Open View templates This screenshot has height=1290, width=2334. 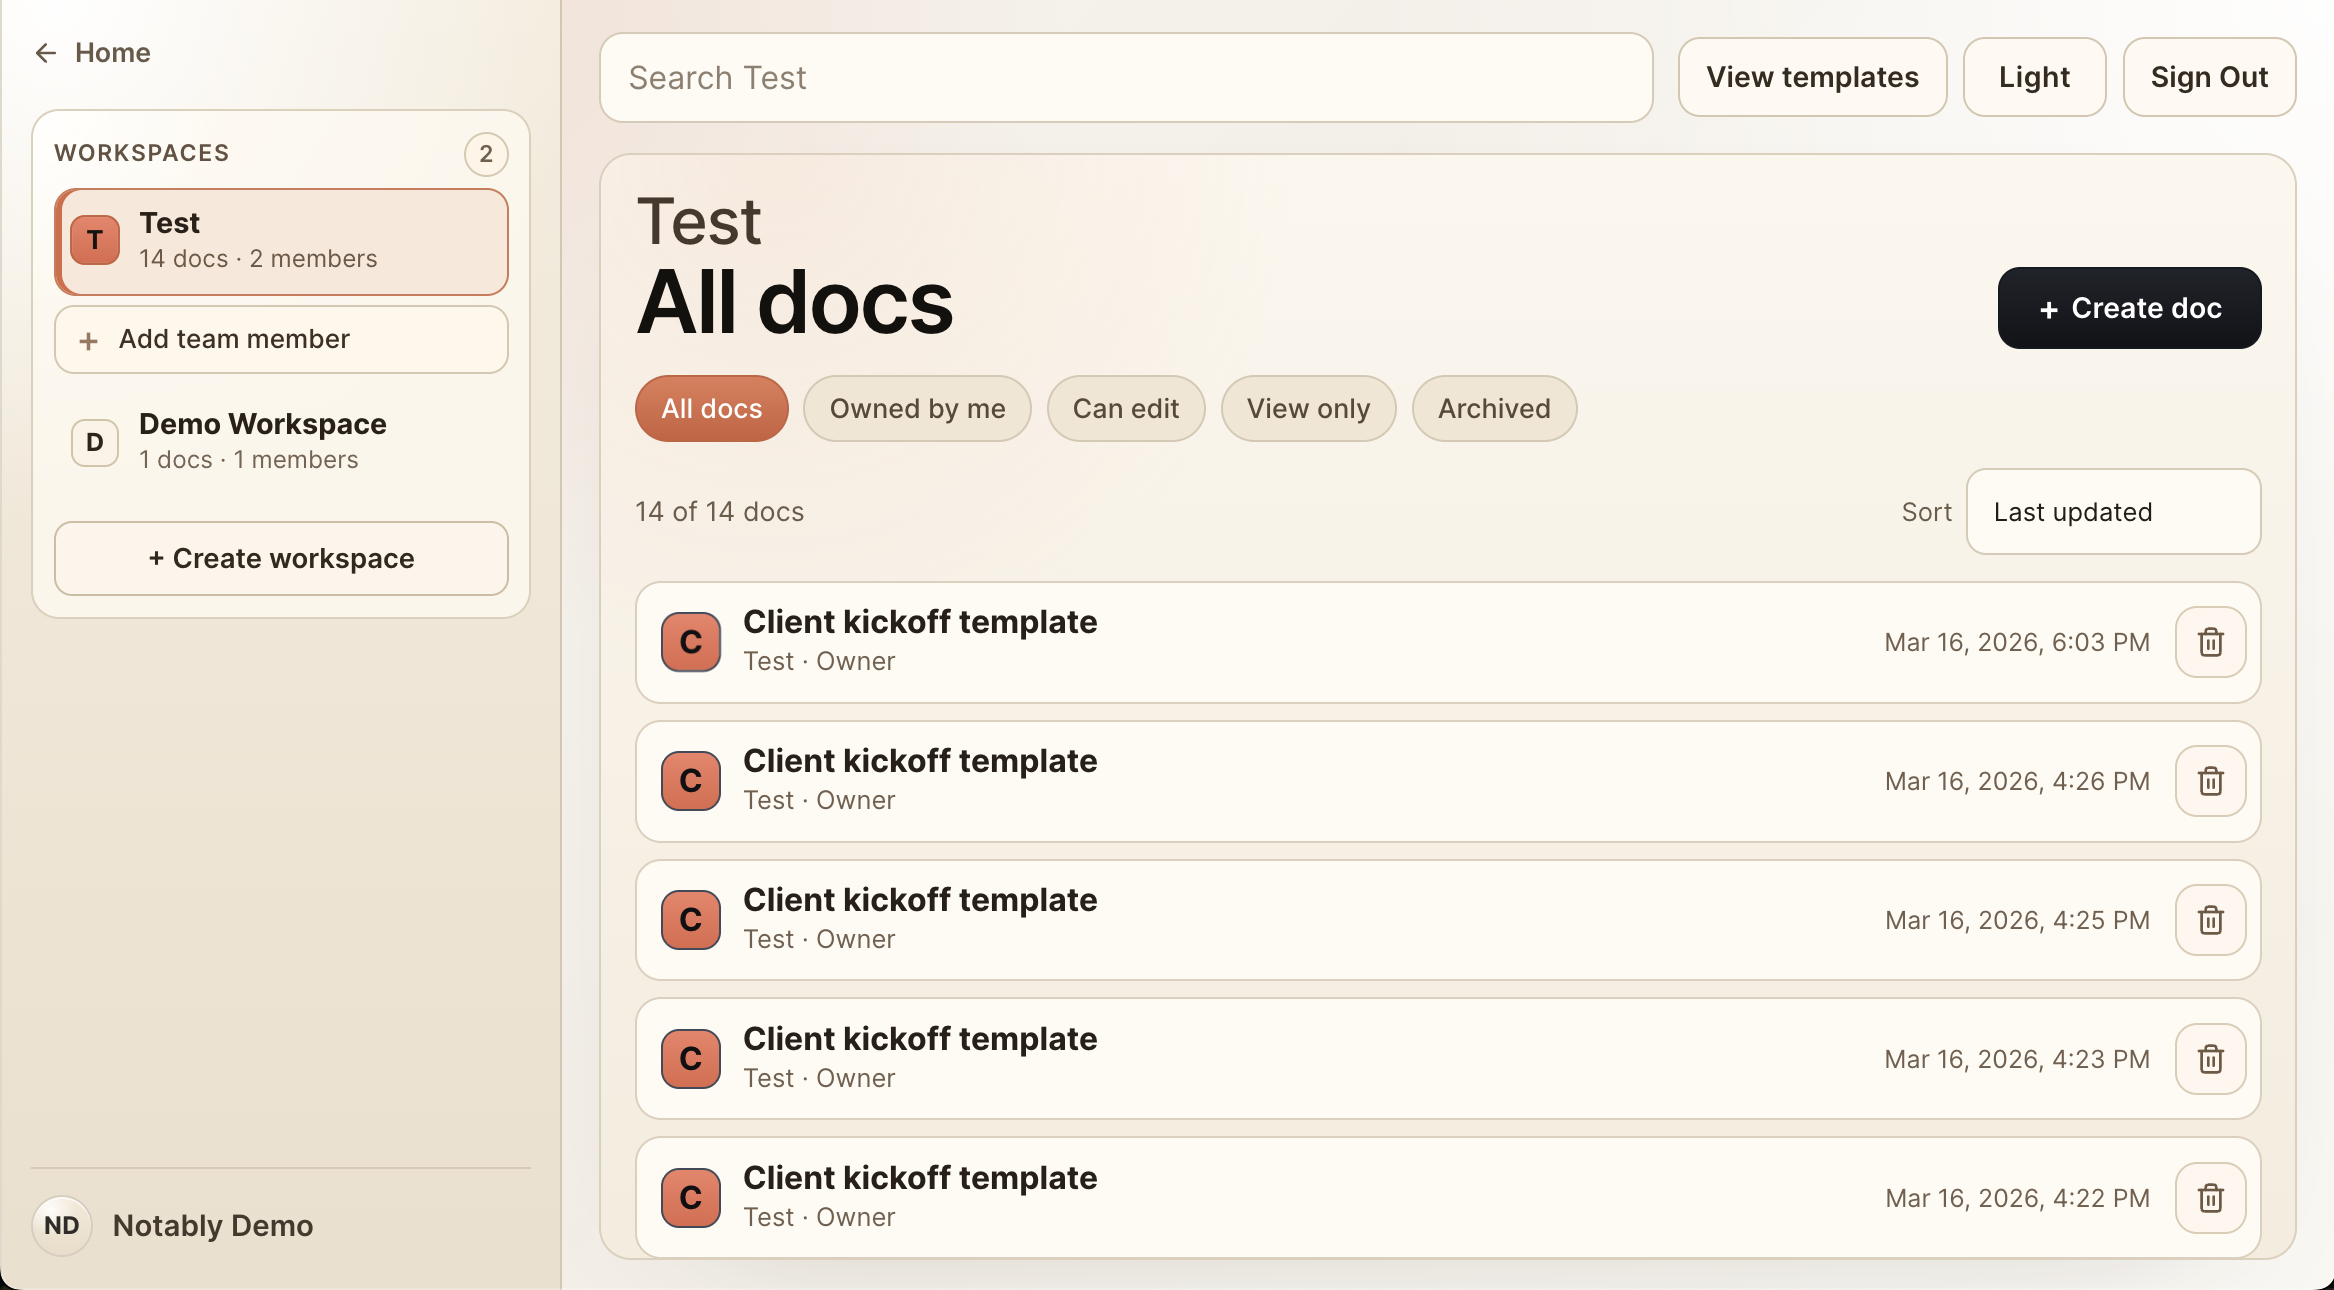1812,77
